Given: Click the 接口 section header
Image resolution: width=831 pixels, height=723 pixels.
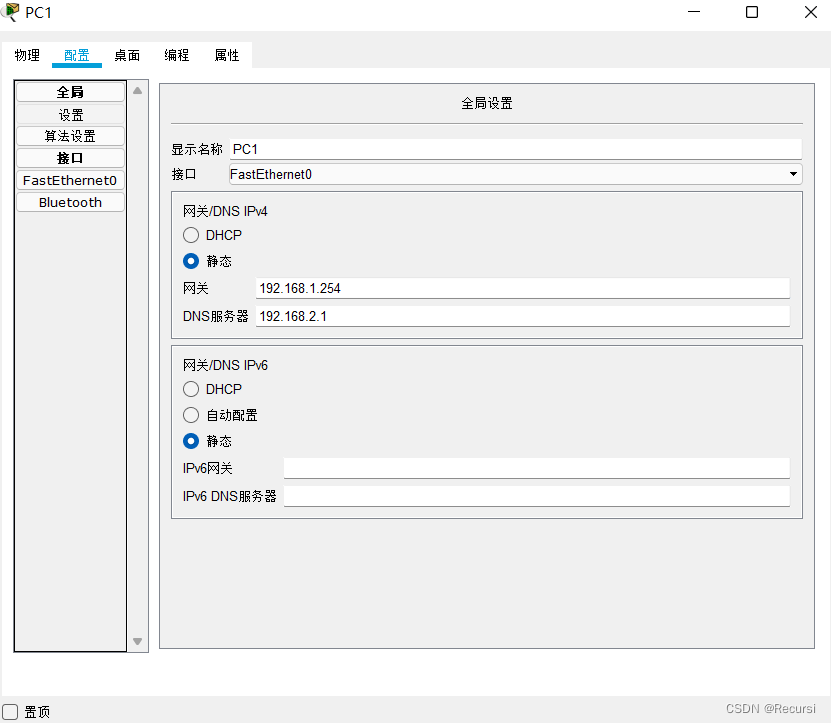Looking at the screenshot, I should (70, 158).
